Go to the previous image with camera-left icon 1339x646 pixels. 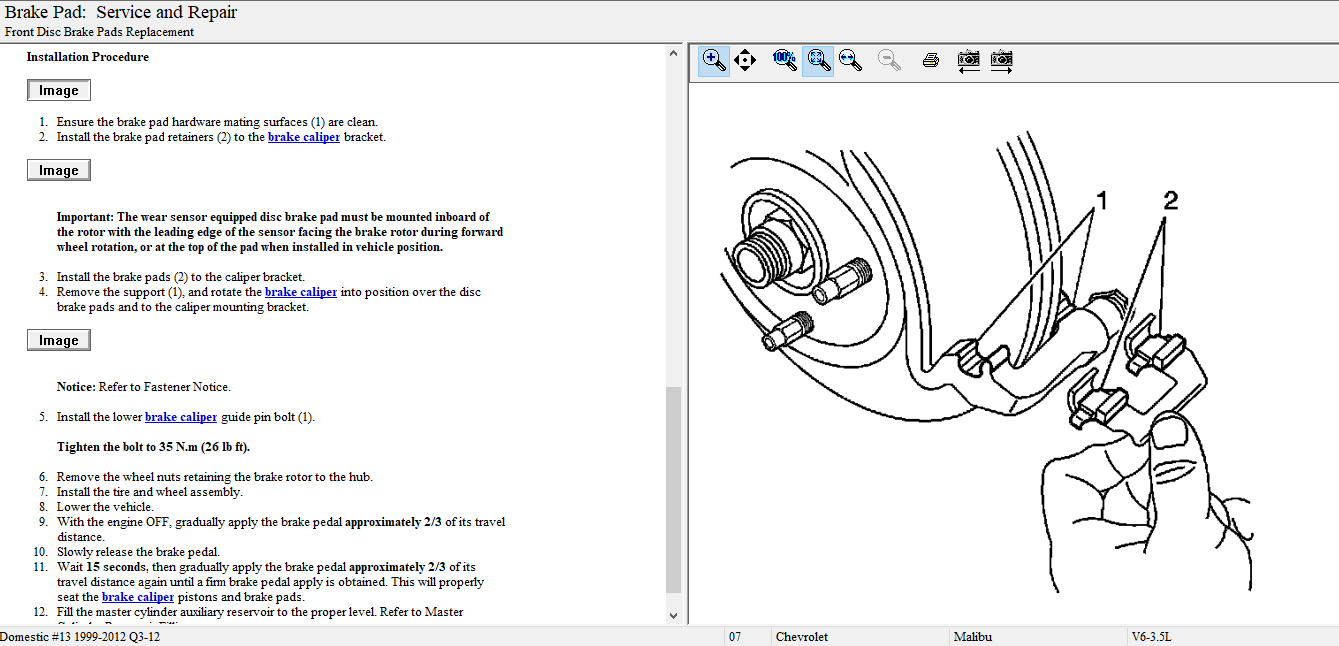tap(967, 60)
